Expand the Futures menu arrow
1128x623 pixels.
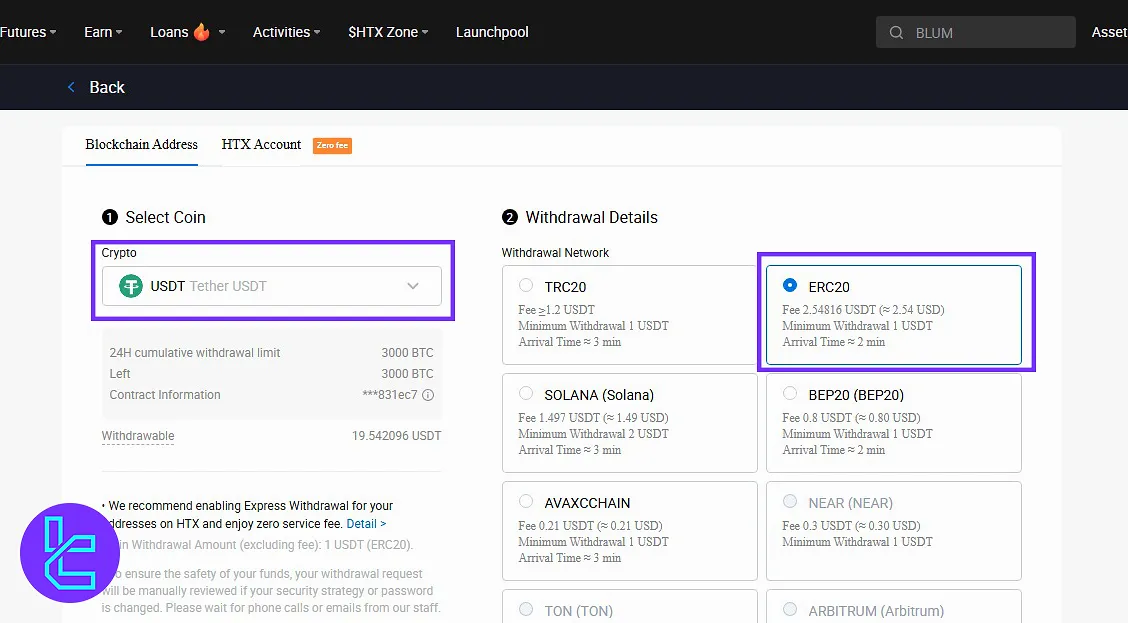click(x=53, y=32)
